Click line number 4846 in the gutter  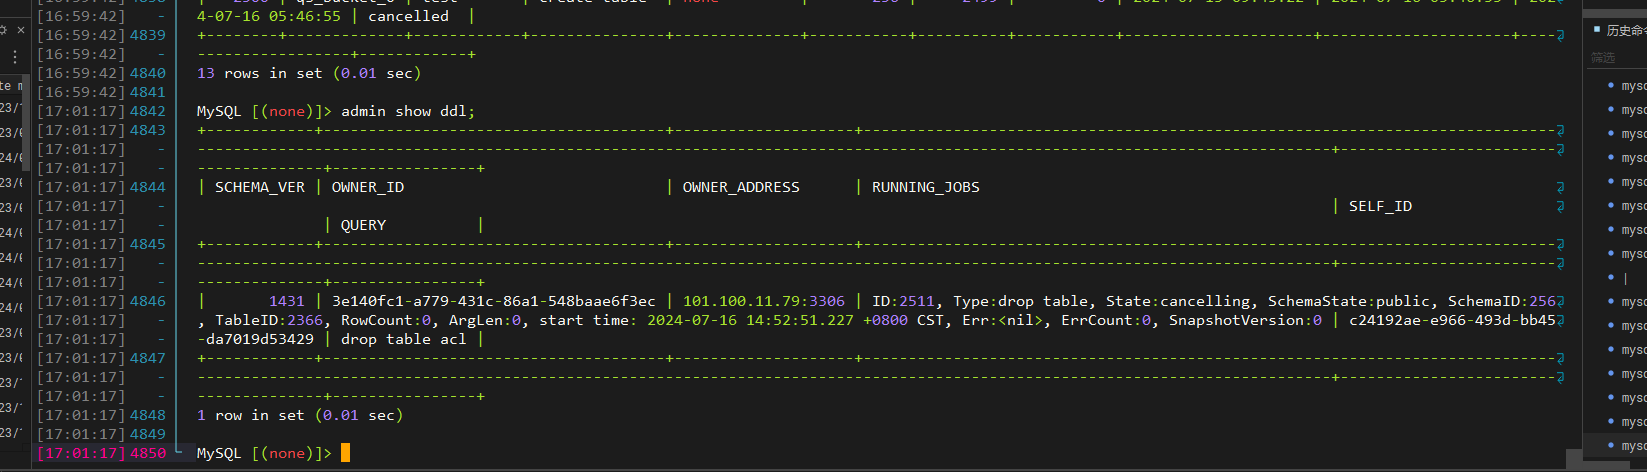pos(147,301)
